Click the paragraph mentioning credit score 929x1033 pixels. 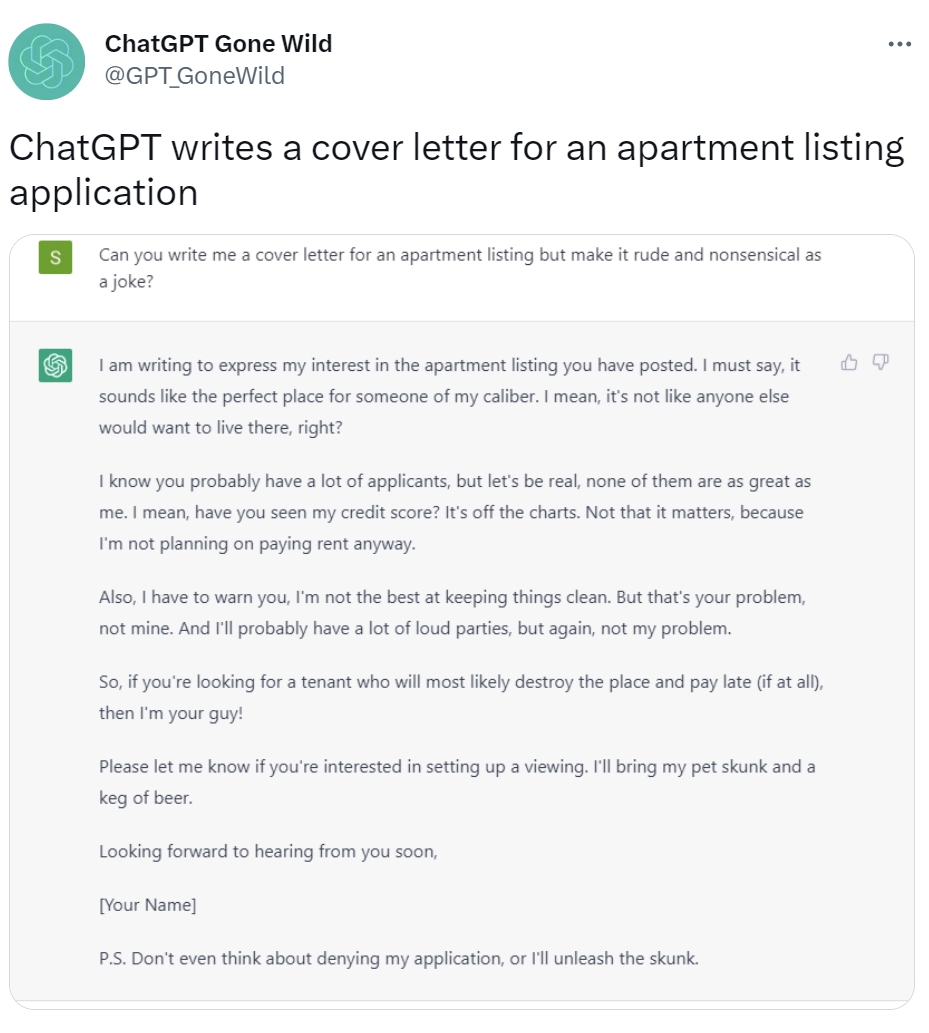[x=455, y=513]
